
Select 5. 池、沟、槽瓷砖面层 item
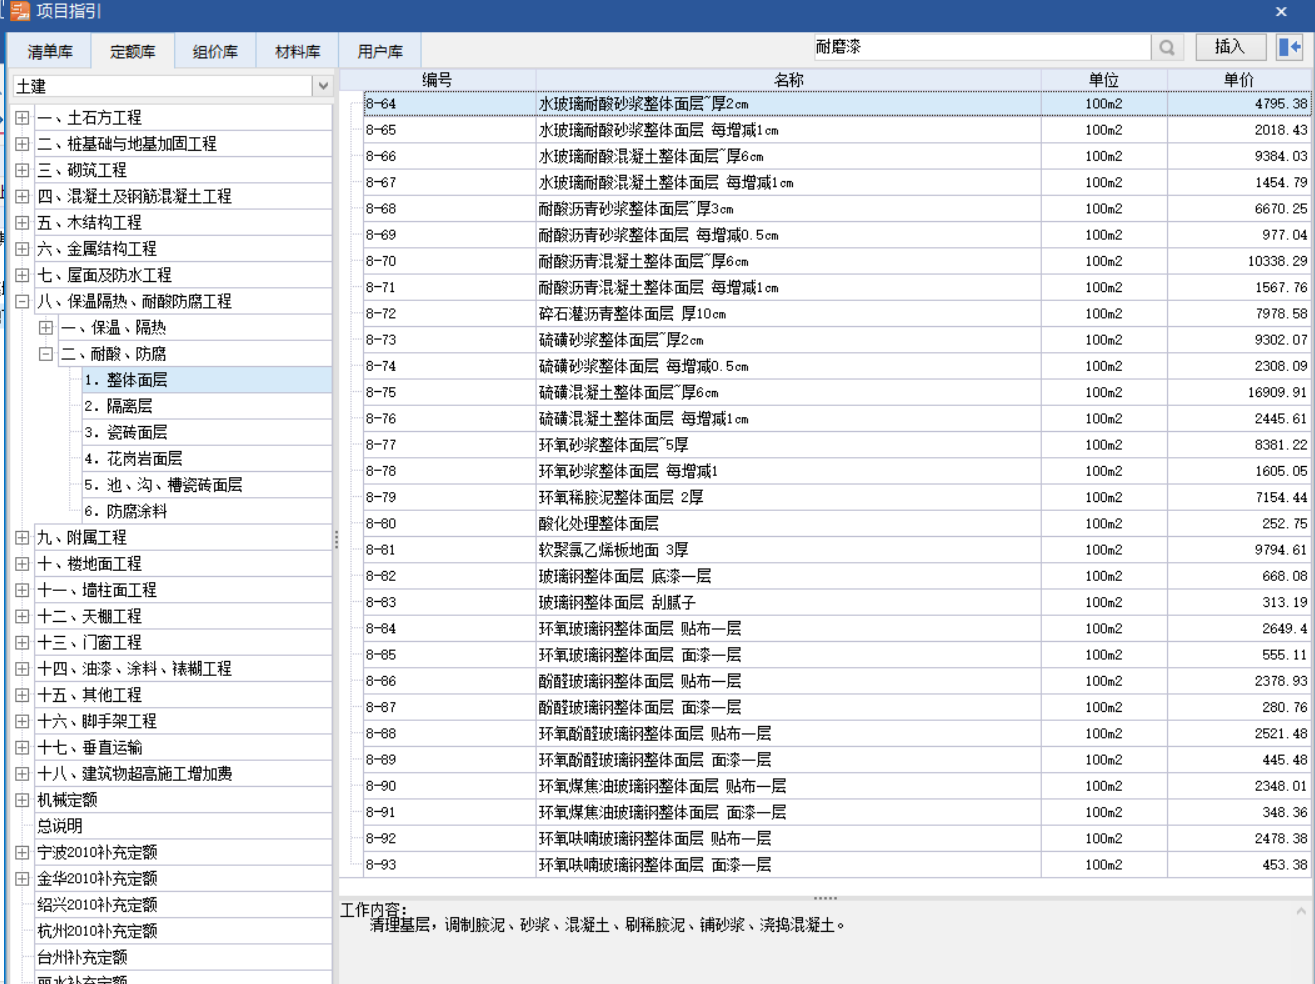206,485
